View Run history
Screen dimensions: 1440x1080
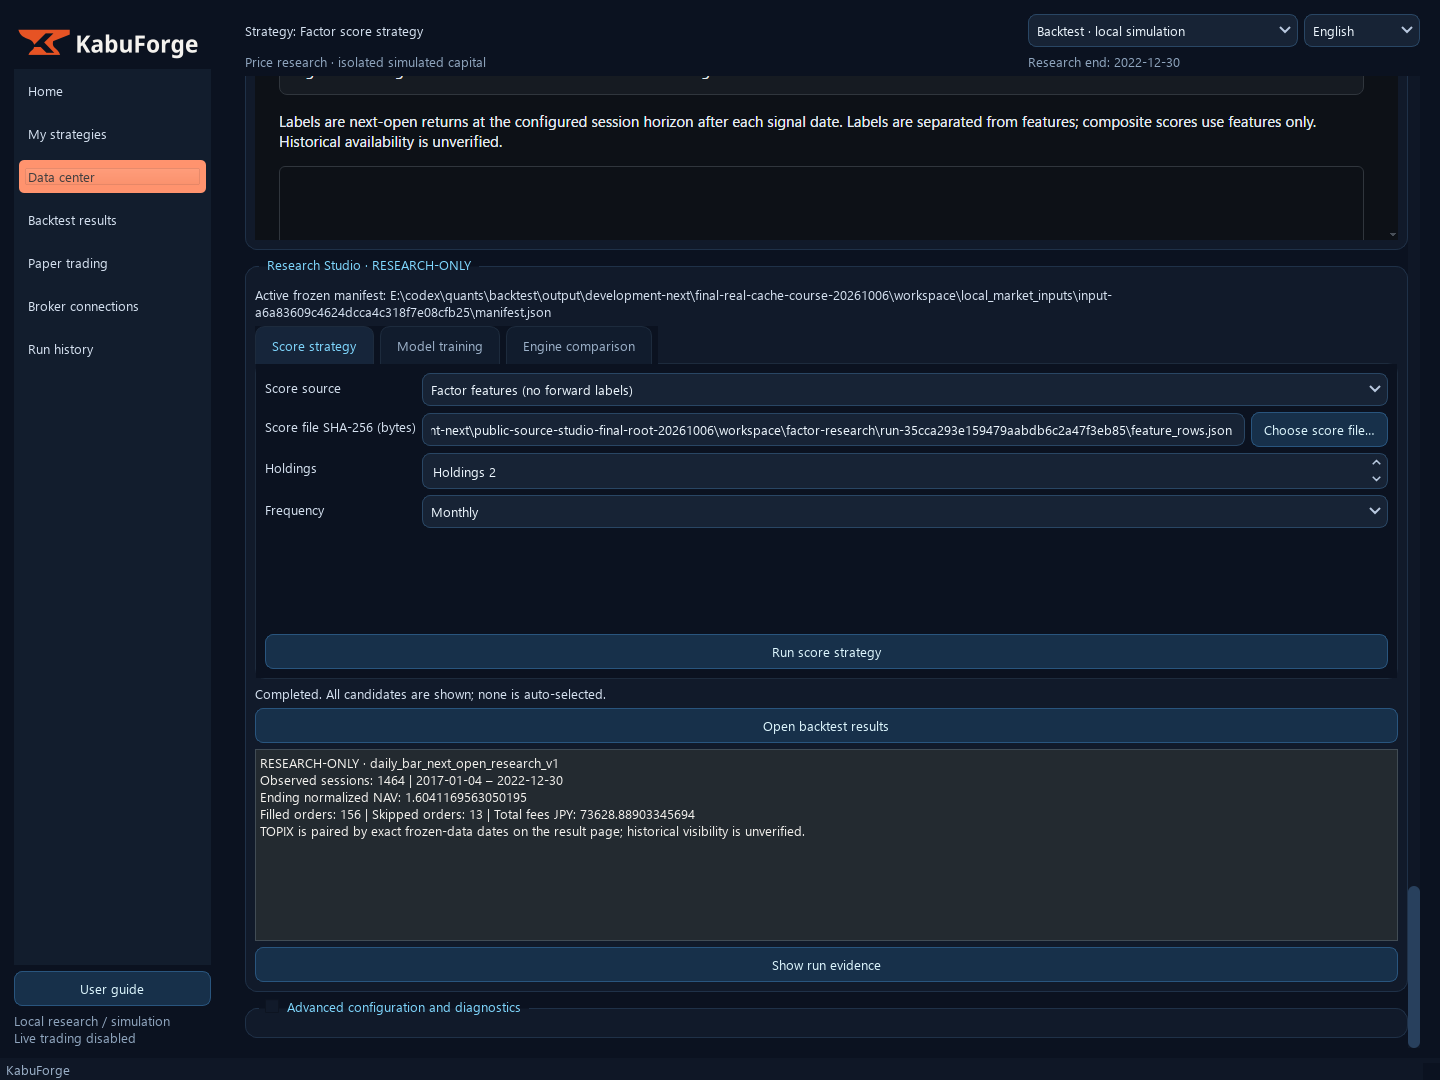pos(112,349)
